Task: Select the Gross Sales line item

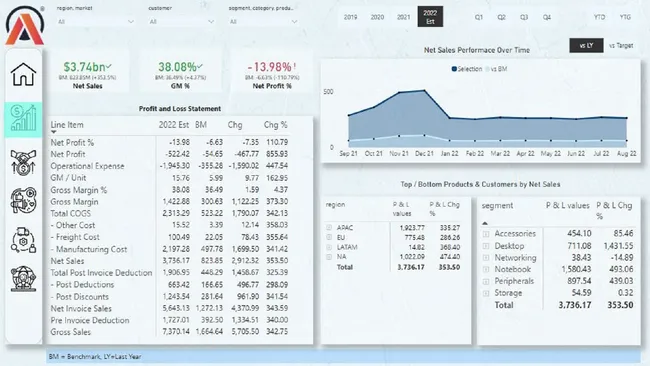Action: tap(70, 332)
